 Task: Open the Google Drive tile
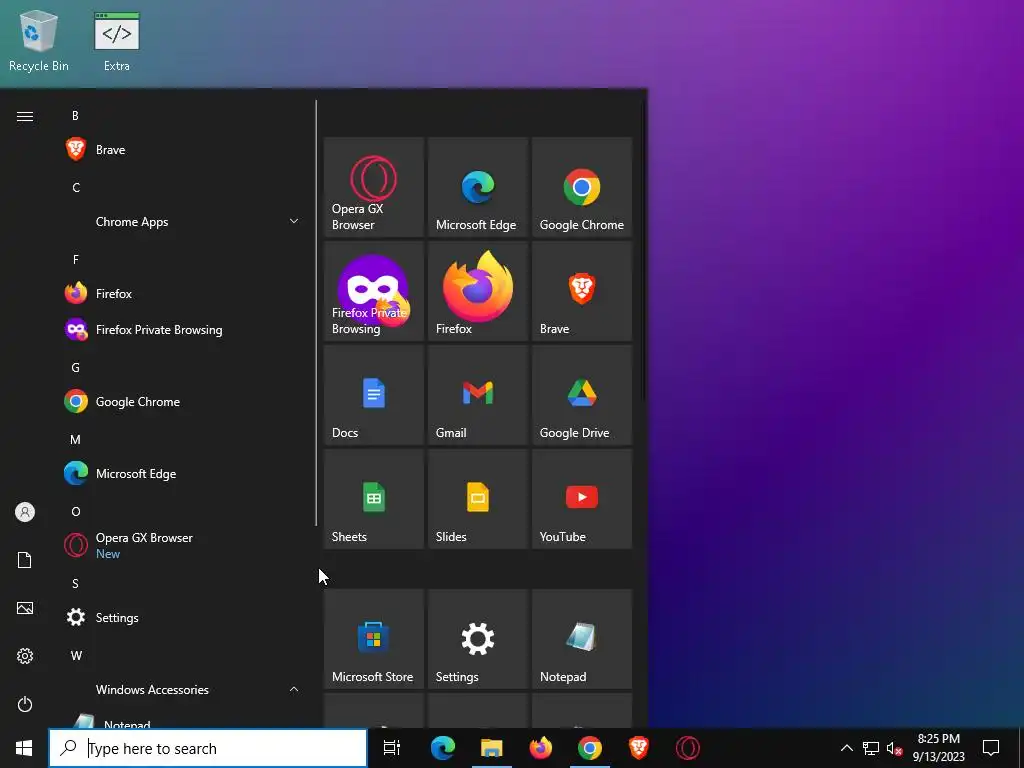pyautogui.click(x=582, y=394)
